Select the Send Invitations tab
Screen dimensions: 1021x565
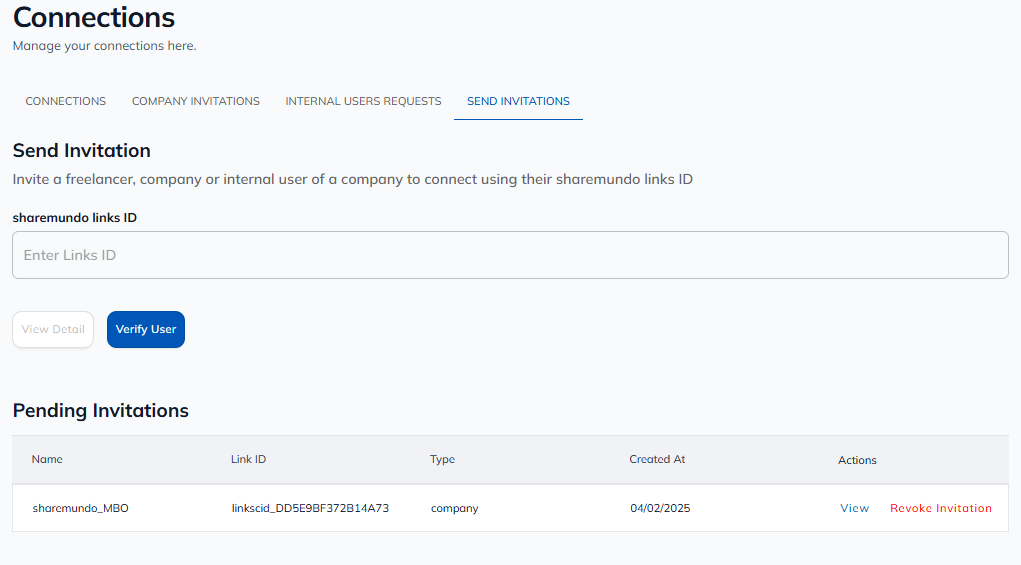pos(518,101)
